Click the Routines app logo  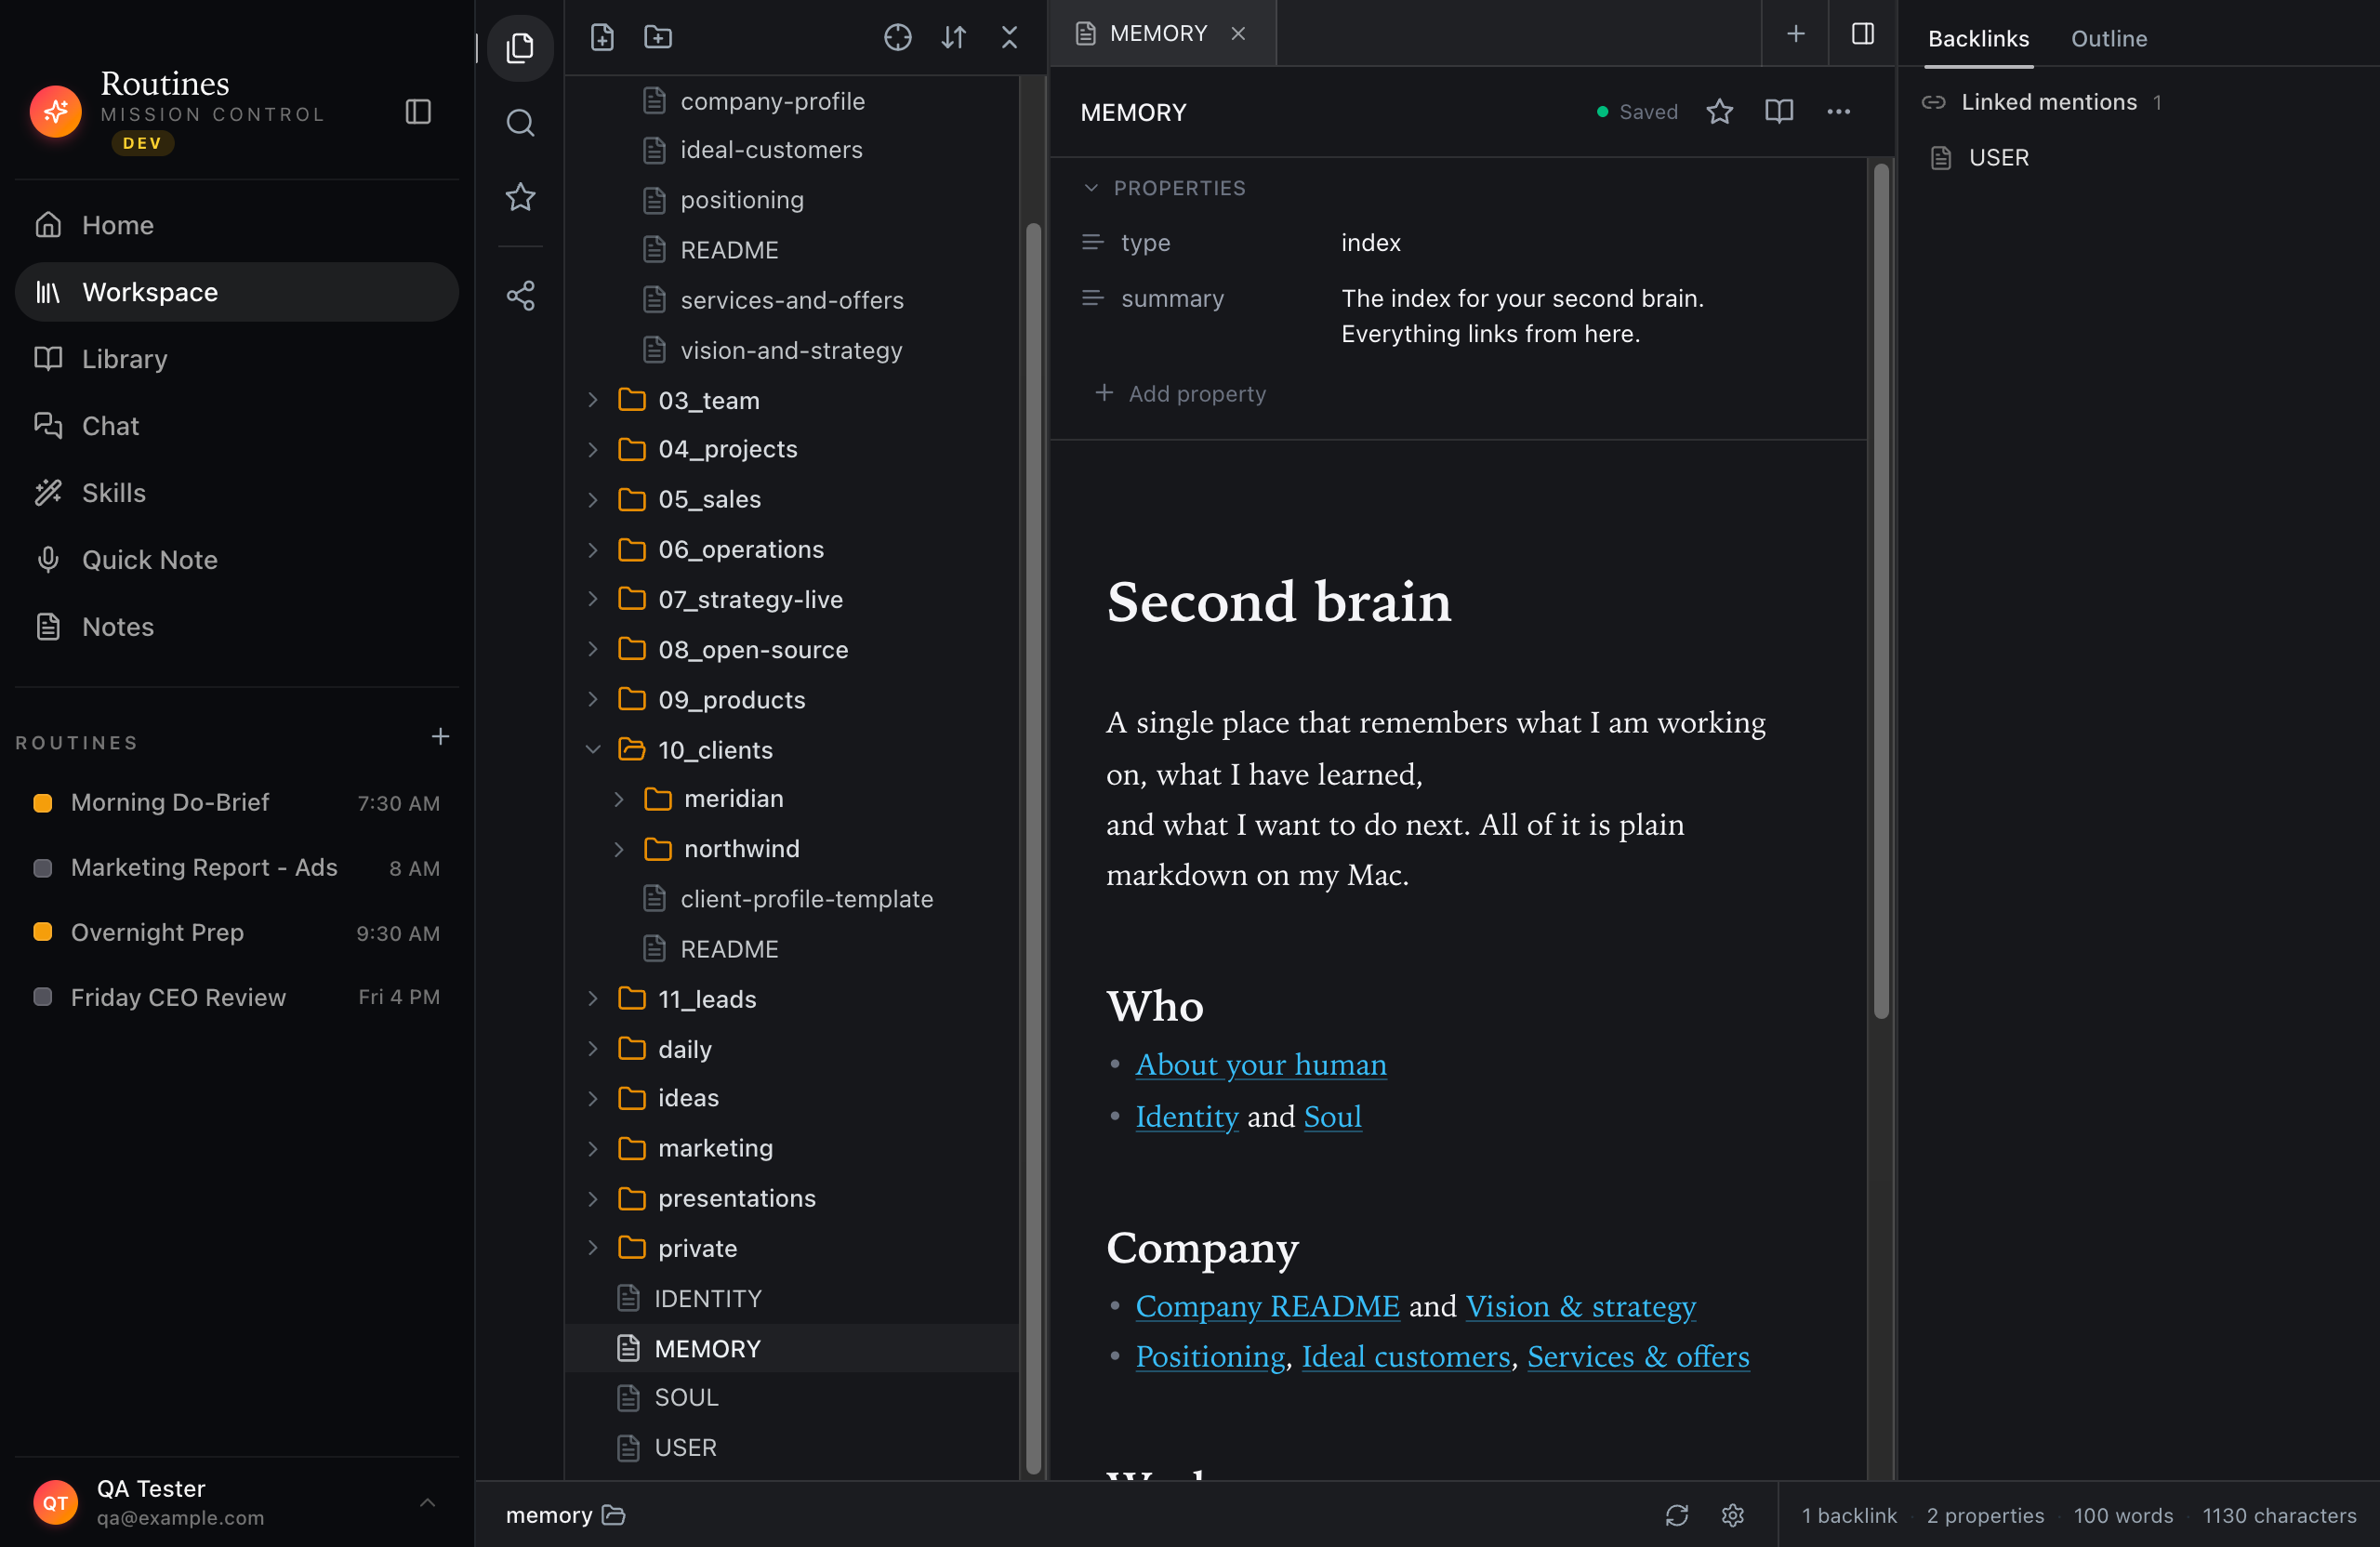[x=55, y=111]
